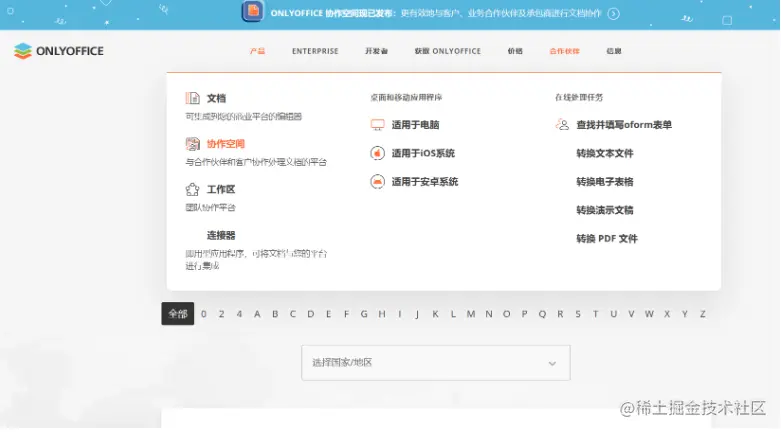This screenshot has width=781, height=432.
Task: Open the 合作伙伴 menu
Action: pos(564,51)
